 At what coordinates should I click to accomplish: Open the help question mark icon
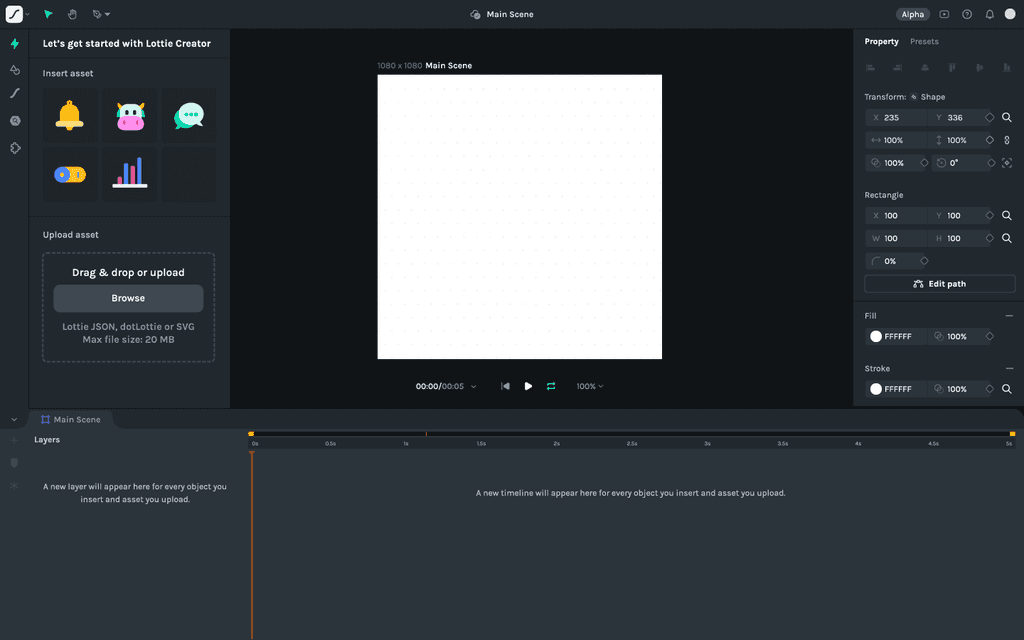point(967,14)
